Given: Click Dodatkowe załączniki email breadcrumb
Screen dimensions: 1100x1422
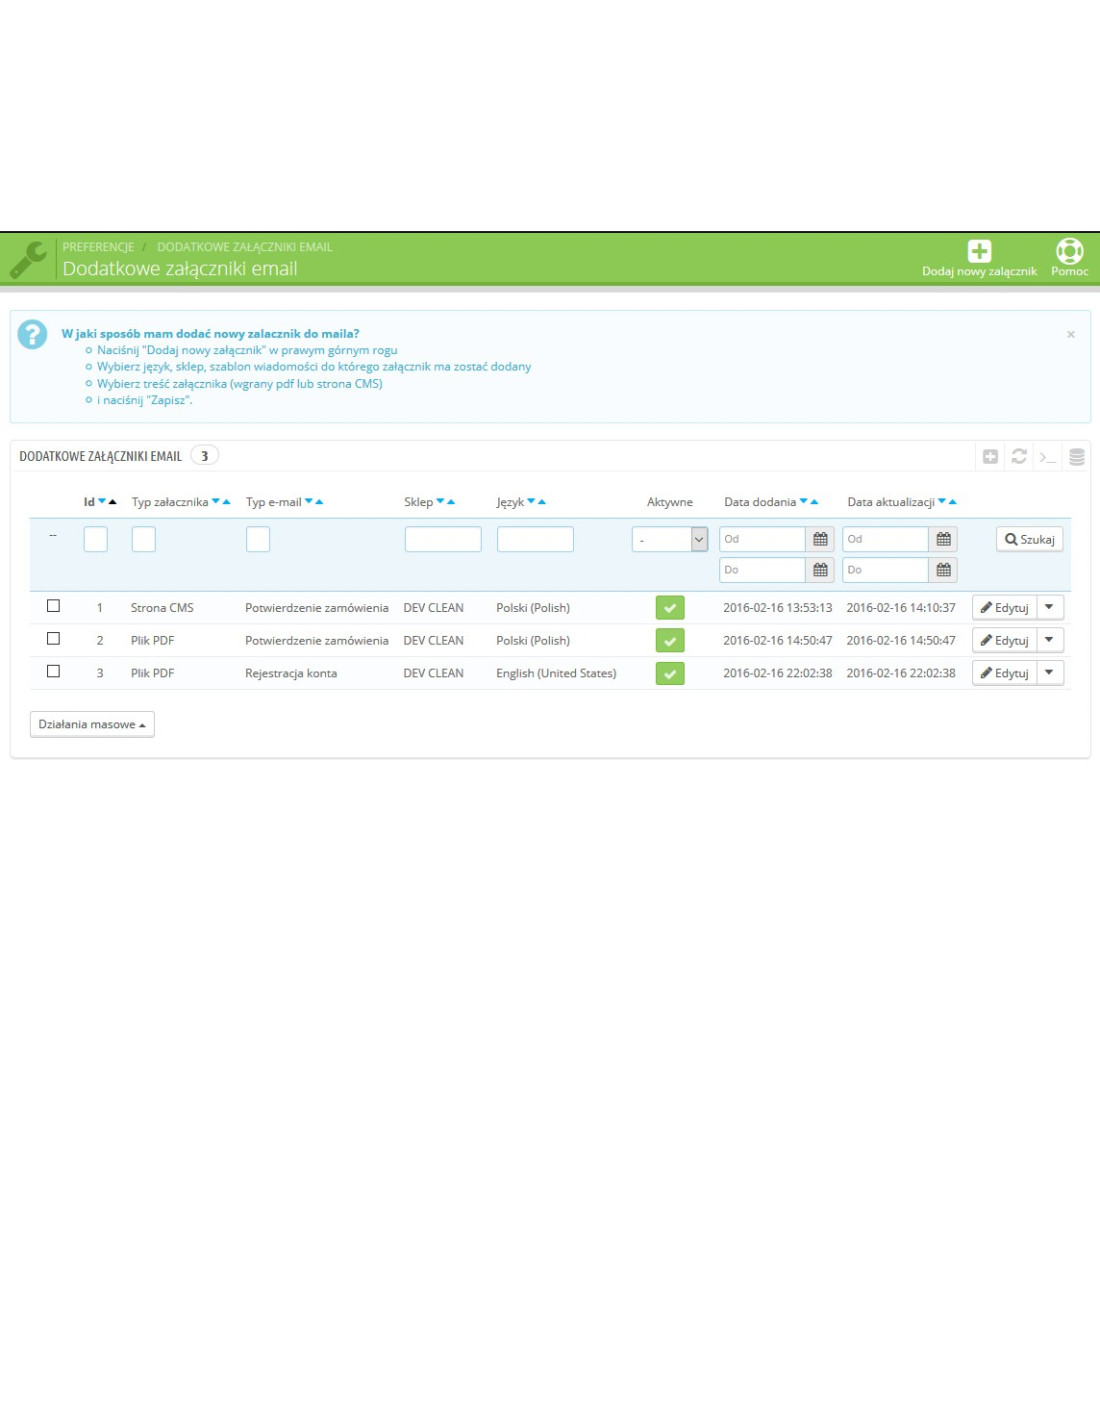Looking at the screenshot, I should [x=244, y=247].
